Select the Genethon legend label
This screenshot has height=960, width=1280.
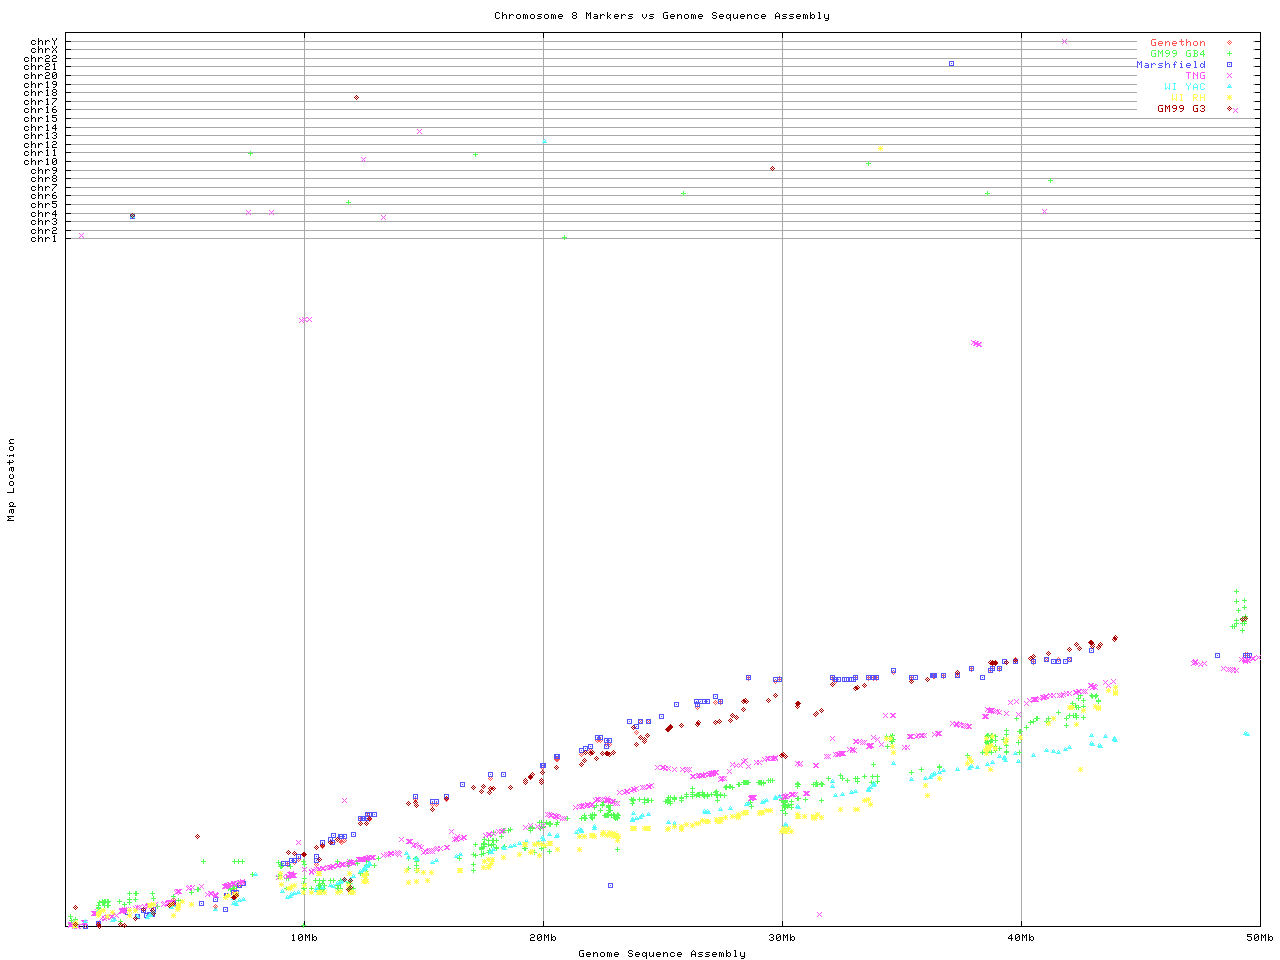click(1177, 43)
